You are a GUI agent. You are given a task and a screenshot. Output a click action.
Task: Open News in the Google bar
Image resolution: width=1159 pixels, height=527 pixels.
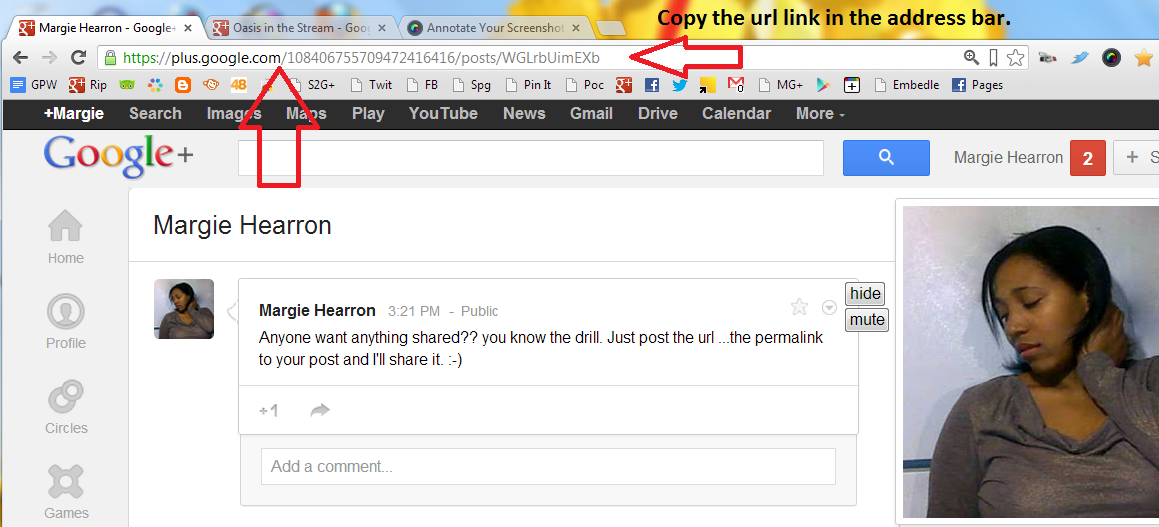click(x=524, y=114)
